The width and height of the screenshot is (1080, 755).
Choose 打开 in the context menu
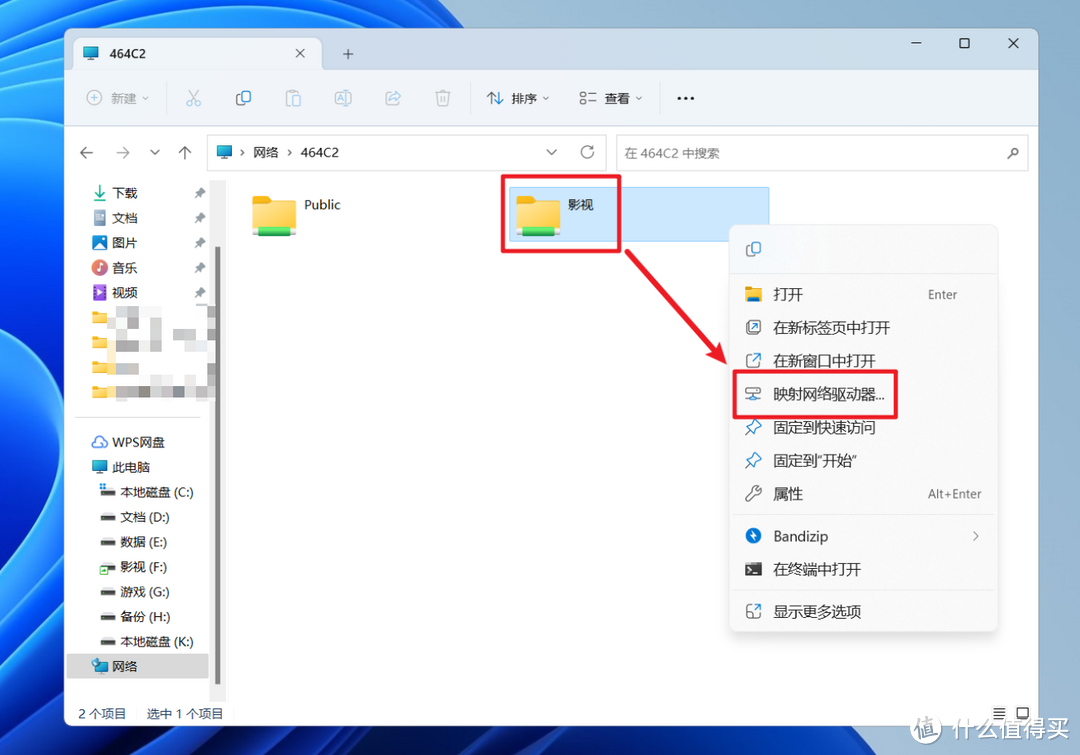863,295
